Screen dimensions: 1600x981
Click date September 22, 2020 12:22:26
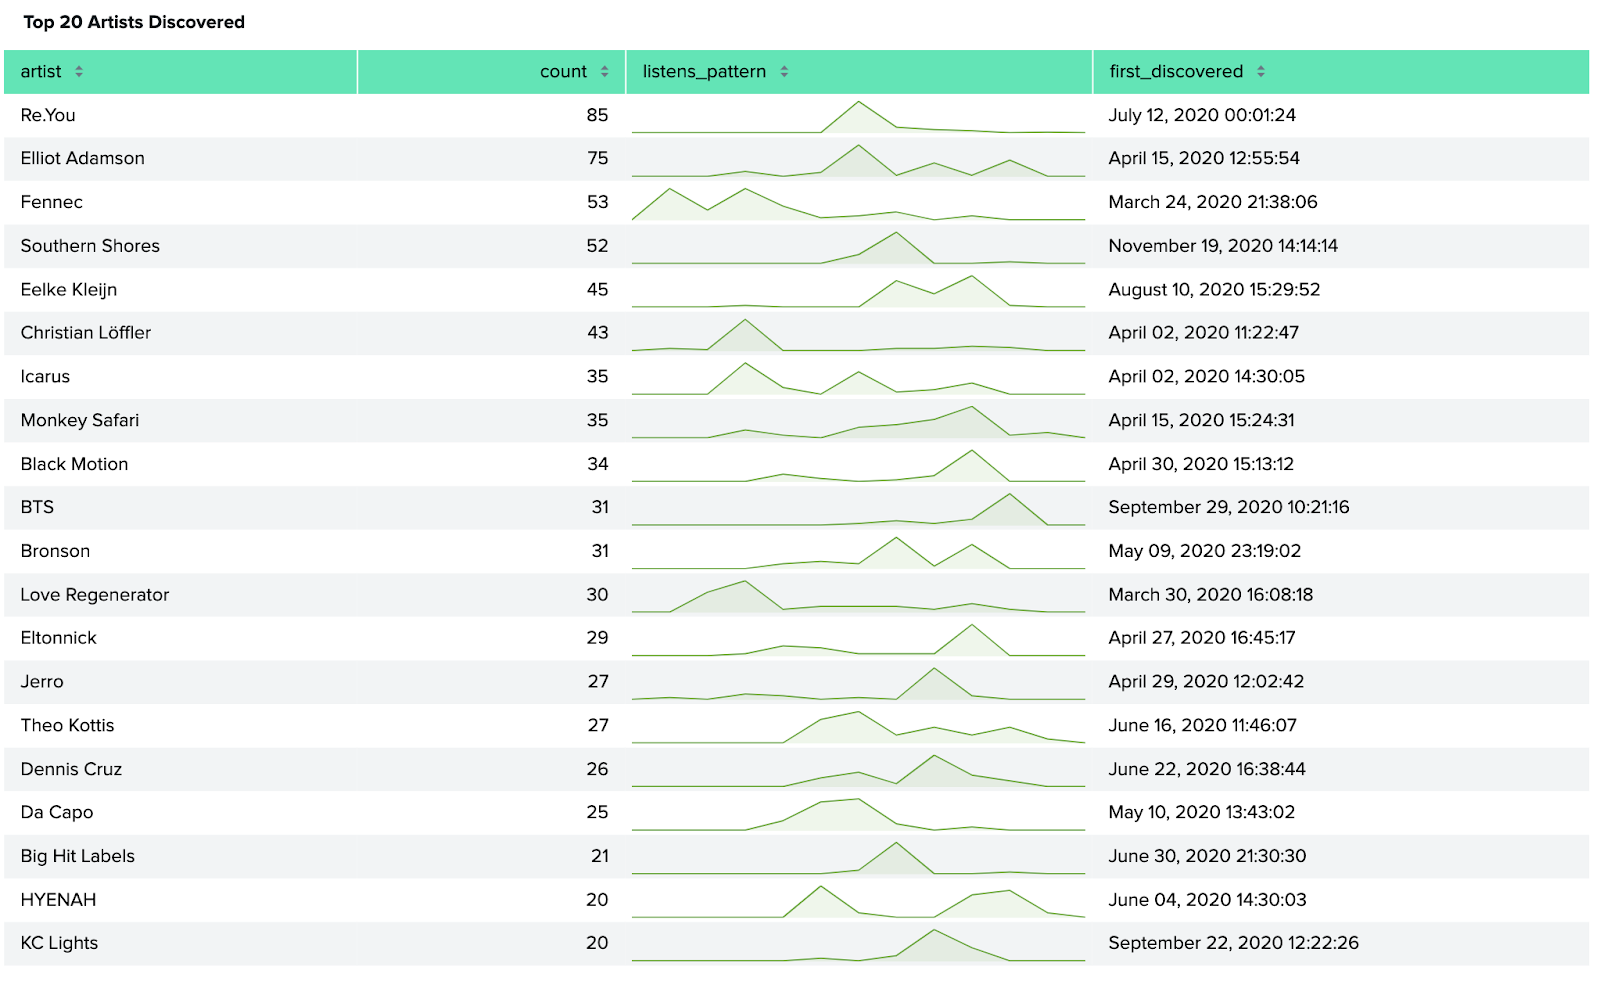coord(1234,943)
